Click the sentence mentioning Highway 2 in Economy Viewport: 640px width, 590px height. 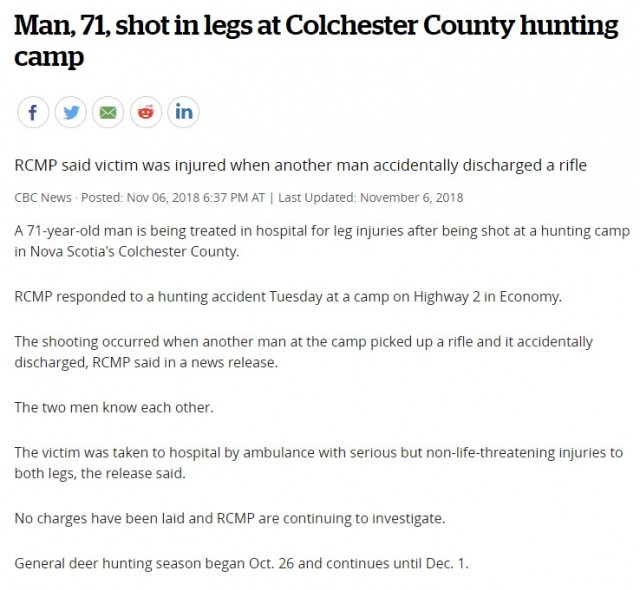click(x=288, y=297)
